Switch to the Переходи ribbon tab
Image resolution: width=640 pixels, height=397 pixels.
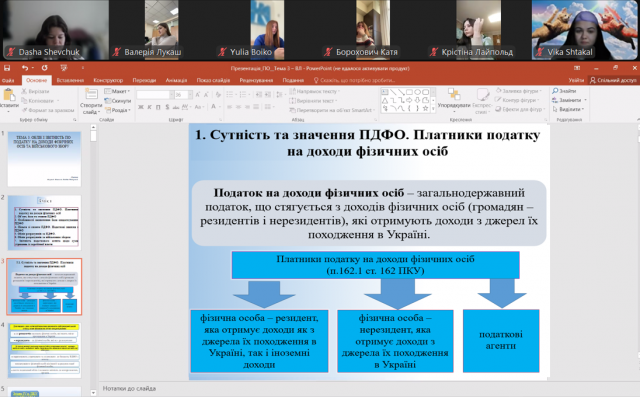coord(144,80)
